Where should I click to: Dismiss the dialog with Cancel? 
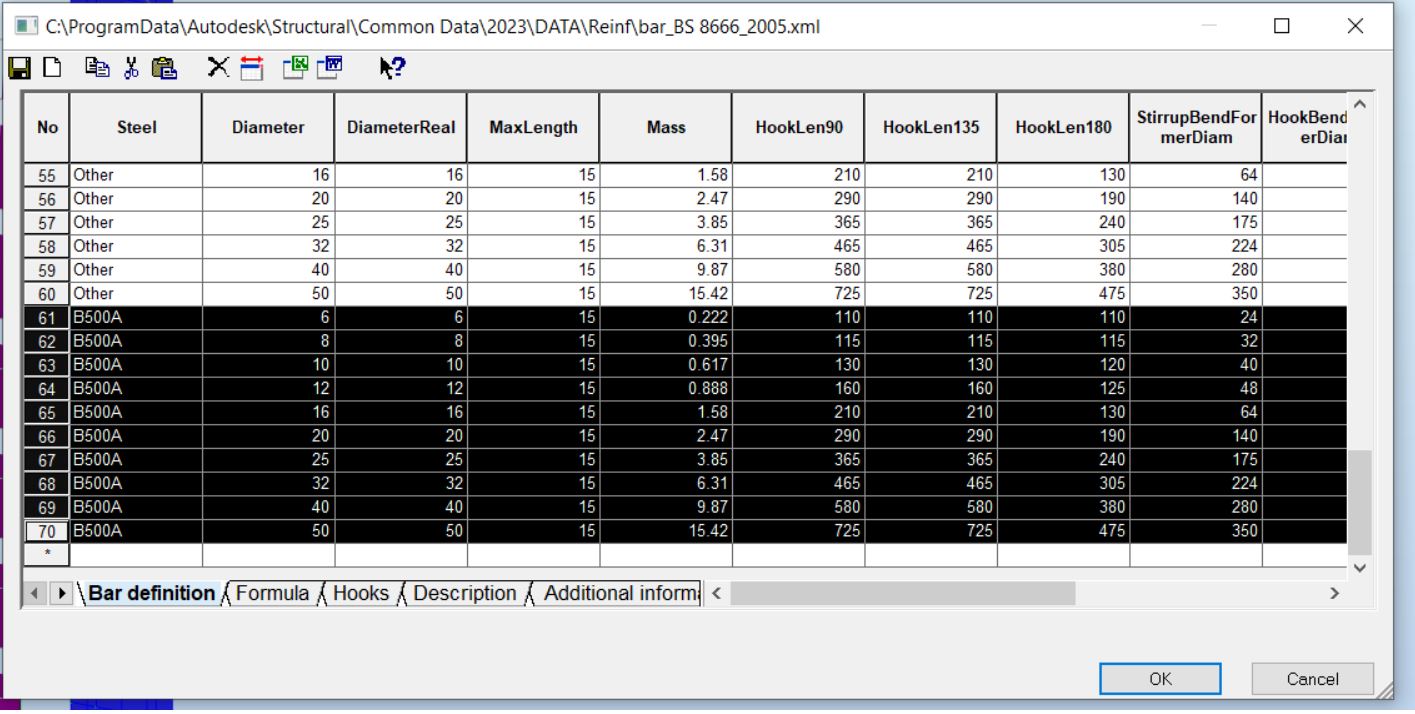[x=1311, y=679]
